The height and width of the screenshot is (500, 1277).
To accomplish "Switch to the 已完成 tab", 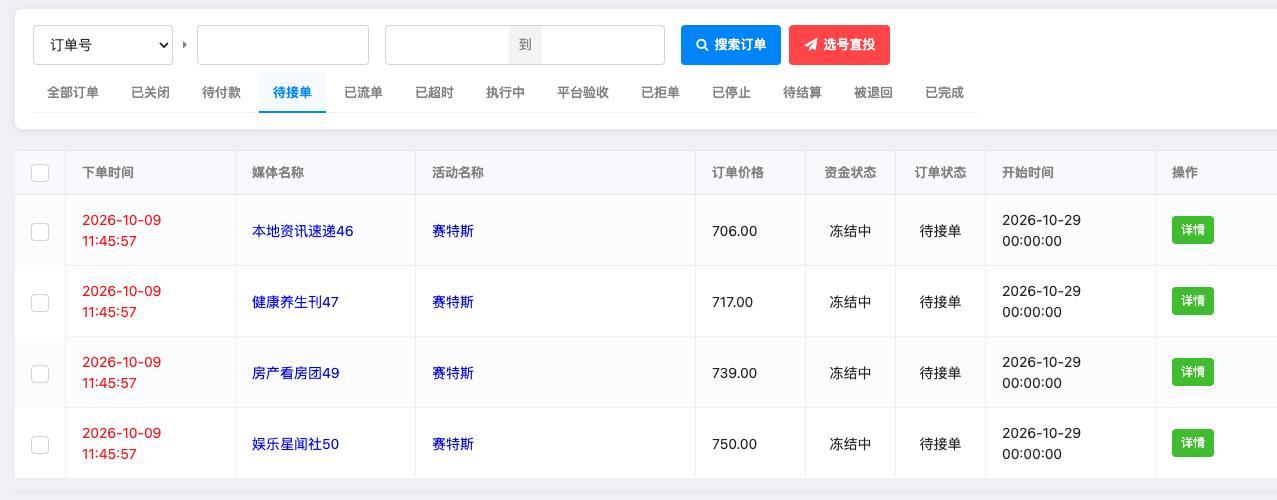I will (944, 93).
